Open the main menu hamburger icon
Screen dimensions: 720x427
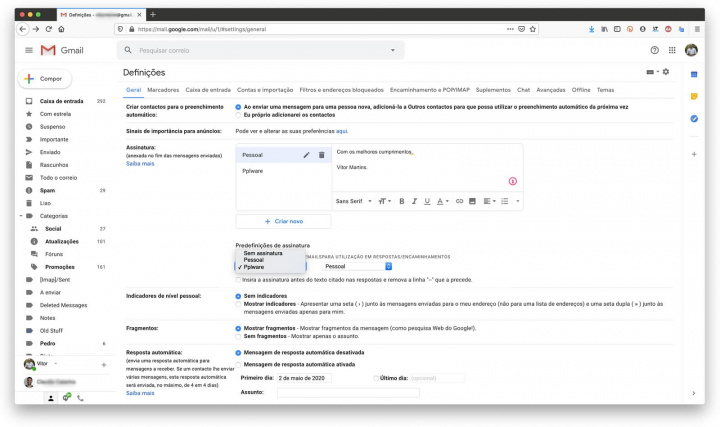pyautogui.click(x=28, y=50)
